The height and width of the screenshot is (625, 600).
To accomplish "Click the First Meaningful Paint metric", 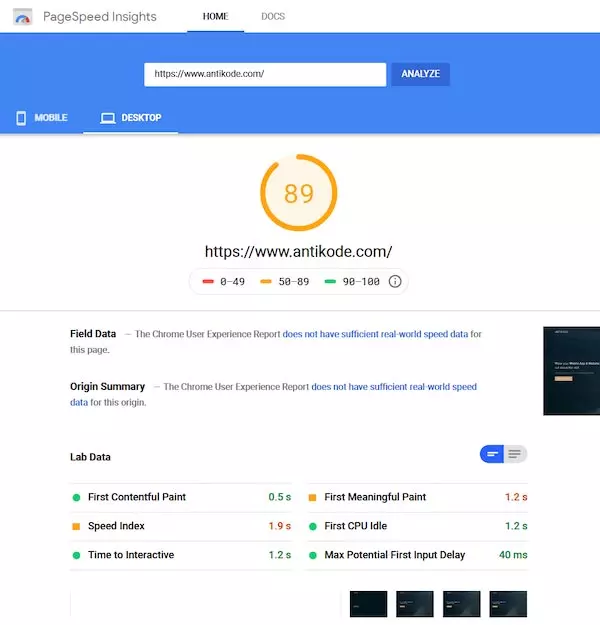I will pos(417,497).
